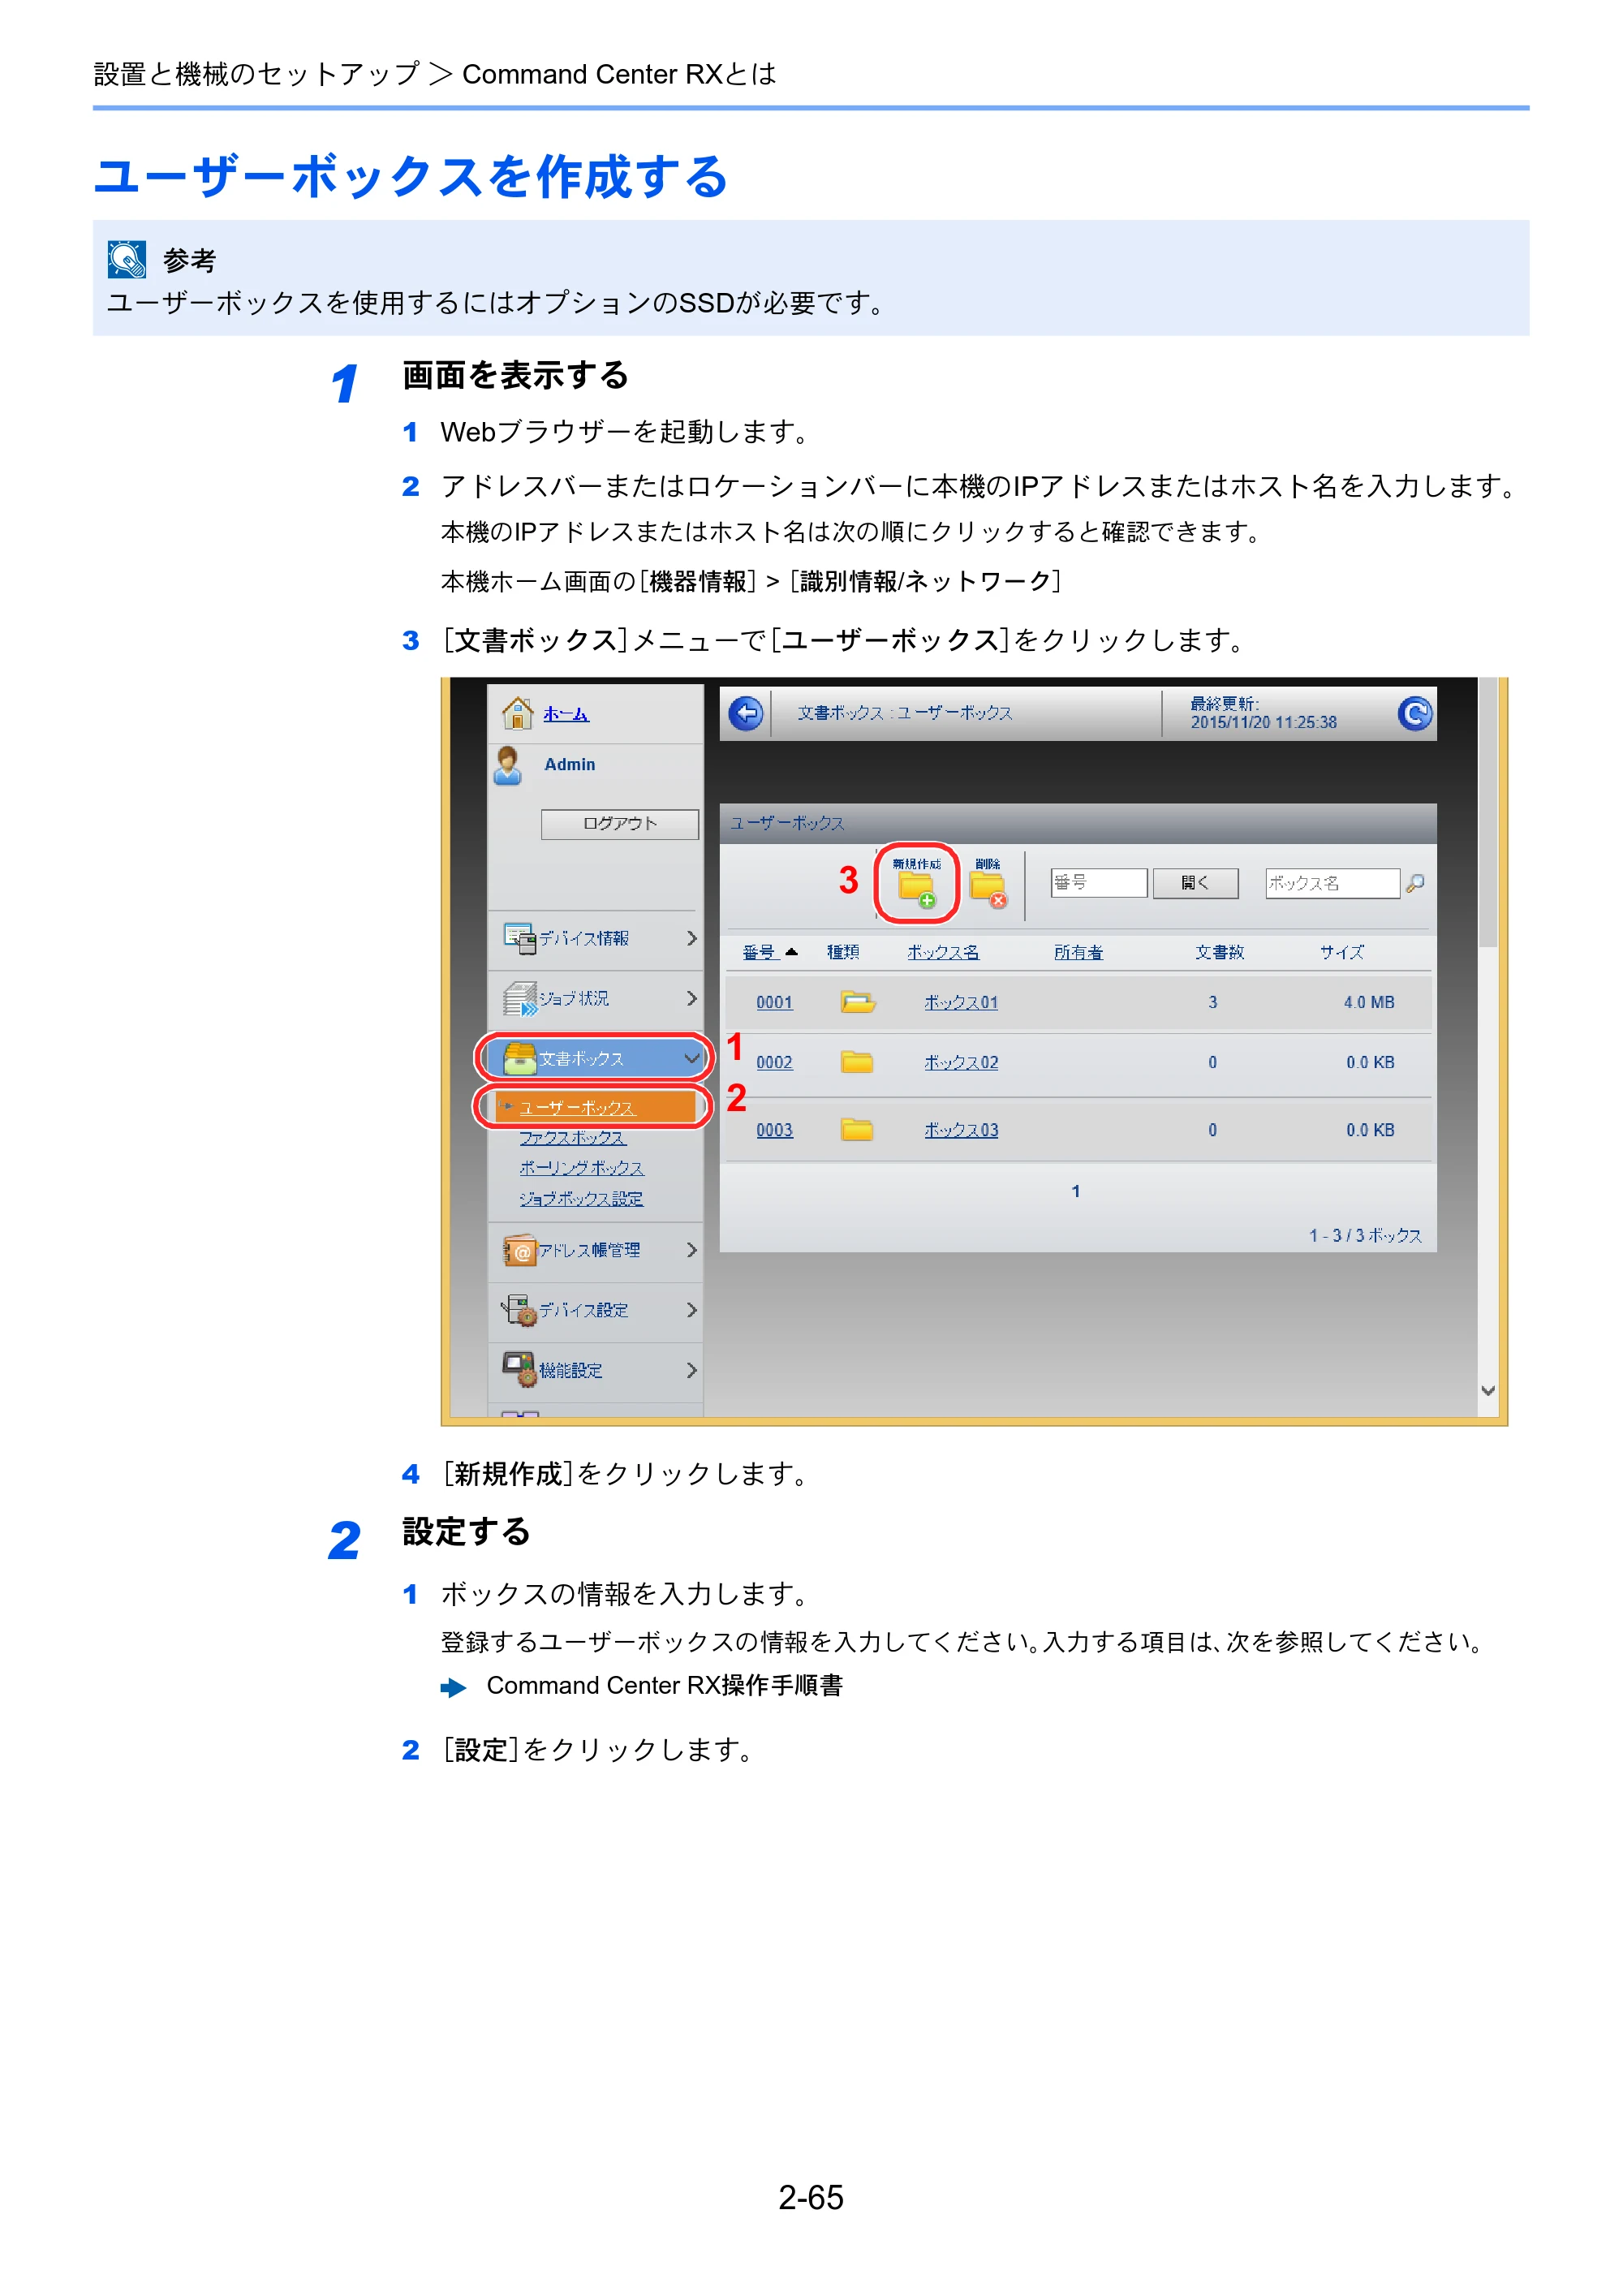1623x2296 pixels.
Task: Click the デバイス情報 device information icon
Action: pos(519,938)
